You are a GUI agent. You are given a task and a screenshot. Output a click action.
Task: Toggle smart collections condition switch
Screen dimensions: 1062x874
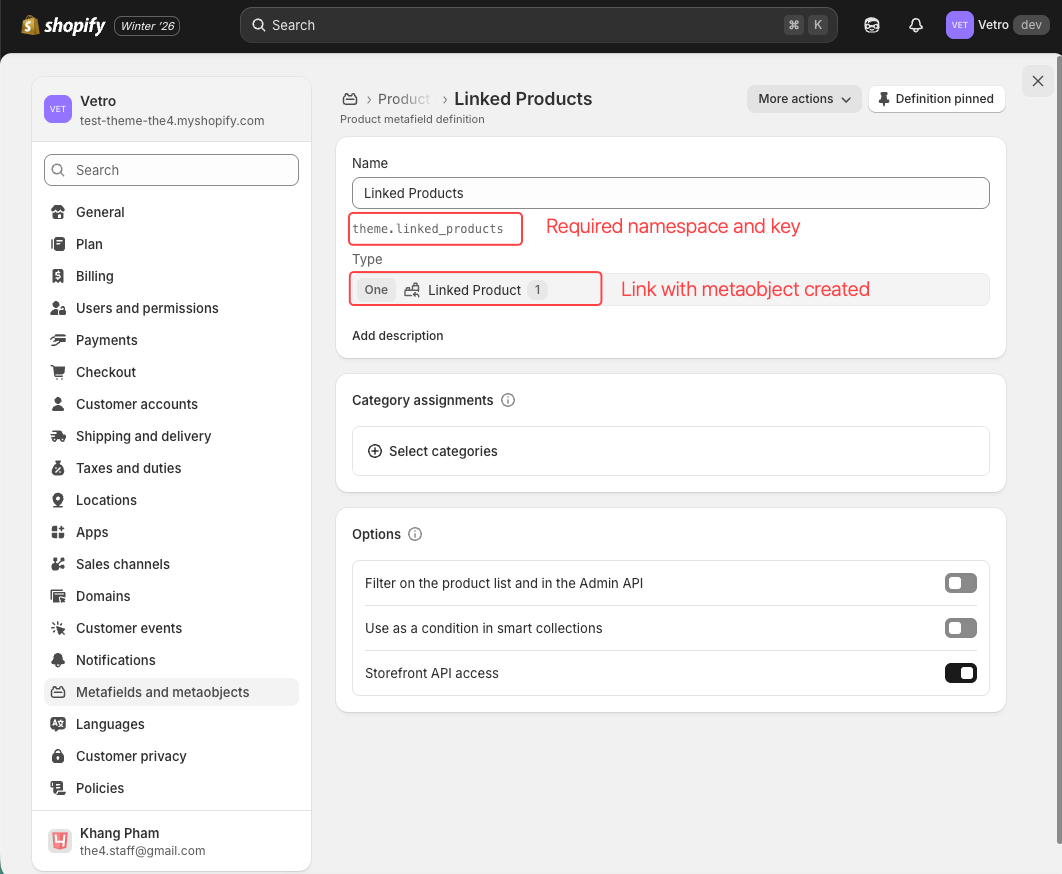(960, 628)
